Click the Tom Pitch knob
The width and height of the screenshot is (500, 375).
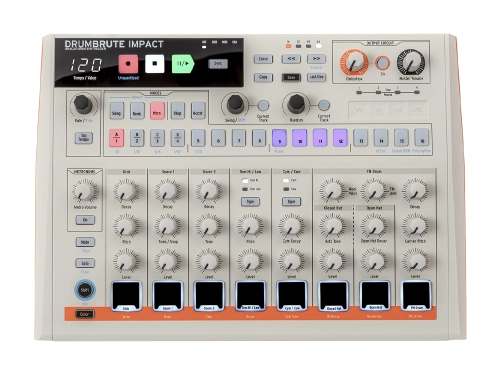pyautogui.click(x=250, y=226)
